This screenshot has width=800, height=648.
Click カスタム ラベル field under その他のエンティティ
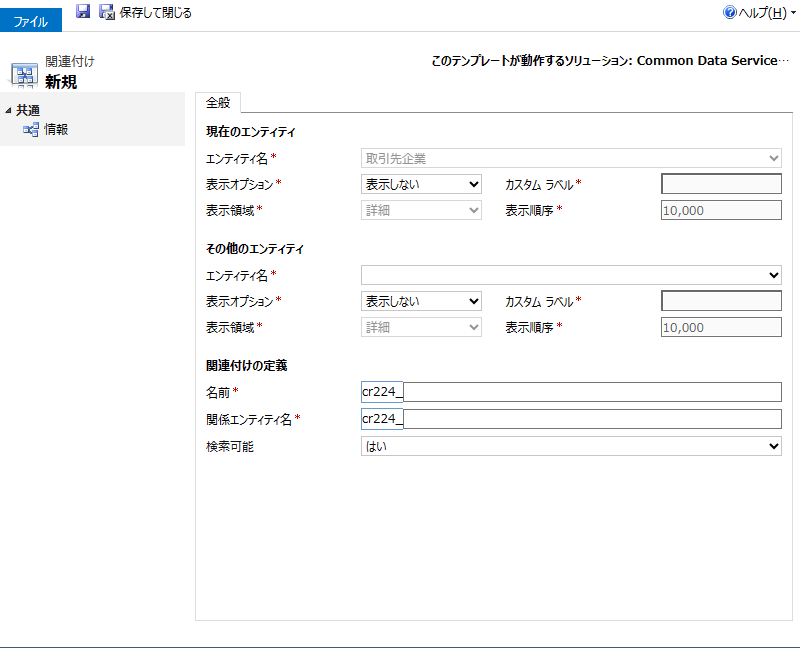click(721, 301)
